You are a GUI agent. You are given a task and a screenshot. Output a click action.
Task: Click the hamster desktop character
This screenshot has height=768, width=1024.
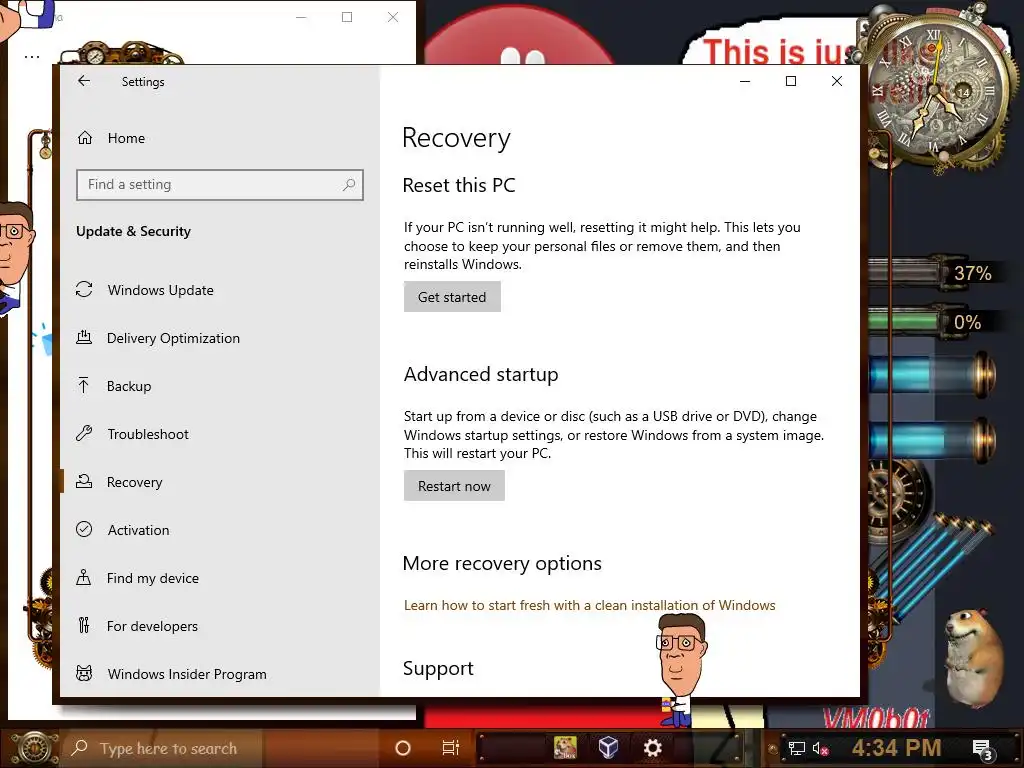(974, 656)
